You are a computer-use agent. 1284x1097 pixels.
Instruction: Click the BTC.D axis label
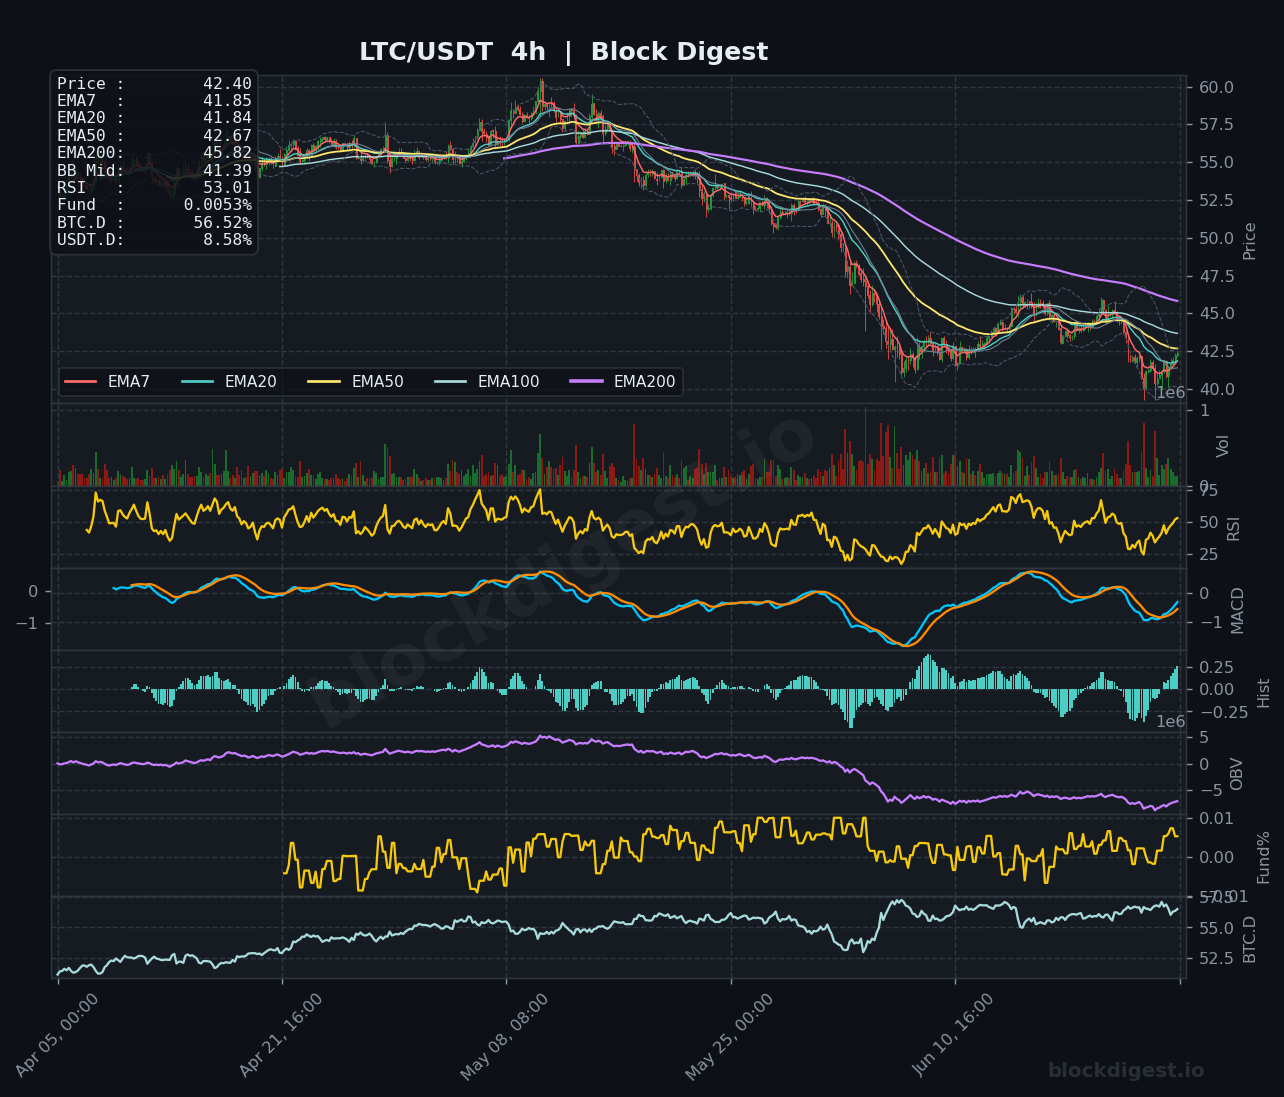pyautogui.click(x=1250, y=939)
